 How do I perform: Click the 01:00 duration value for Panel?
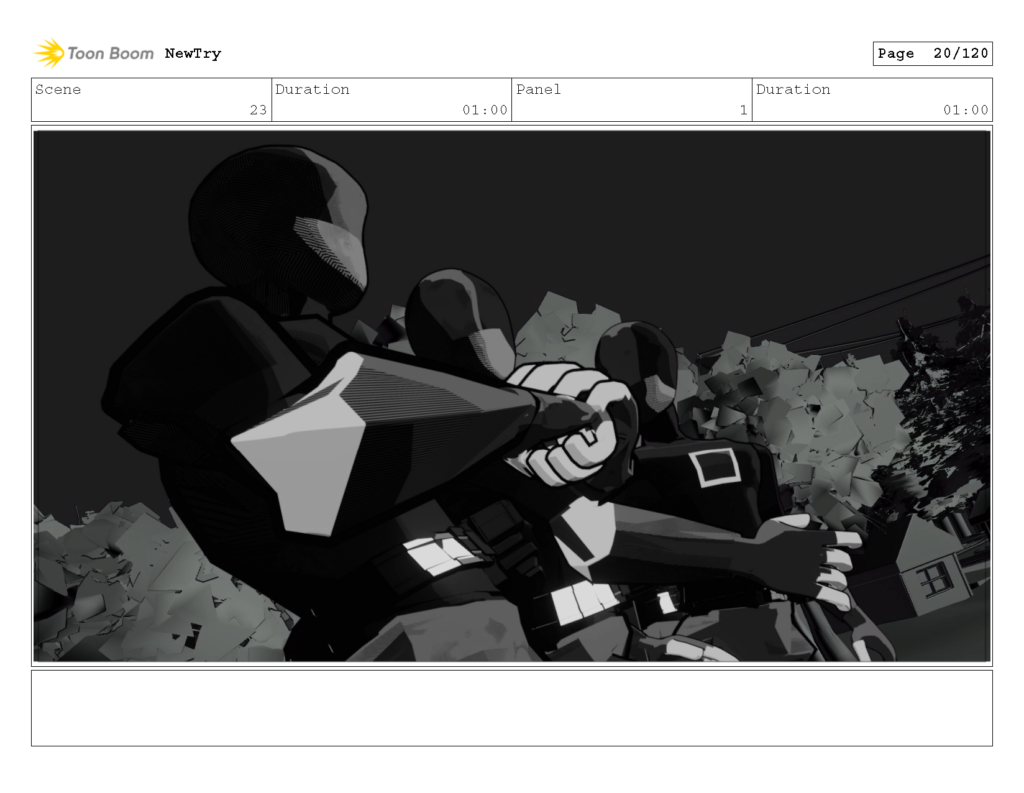click(x=968, y=111)
